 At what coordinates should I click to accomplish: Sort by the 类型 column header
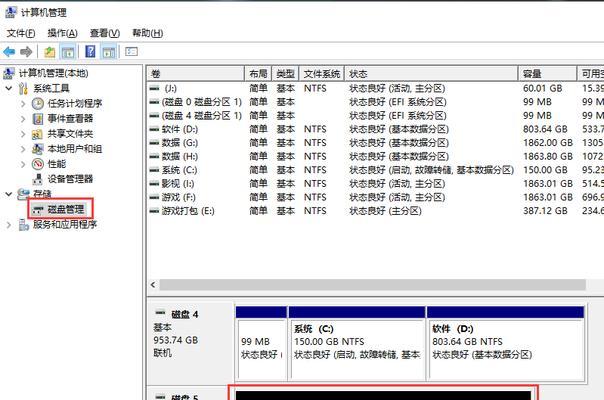pos(285,74)
